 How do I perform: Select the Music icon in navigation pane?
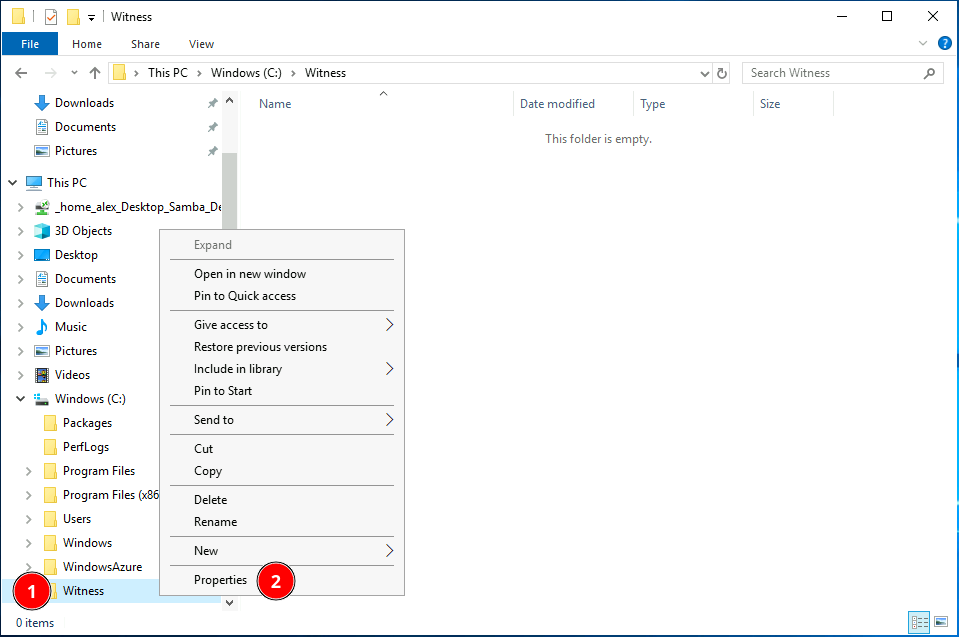coord(42,327)
